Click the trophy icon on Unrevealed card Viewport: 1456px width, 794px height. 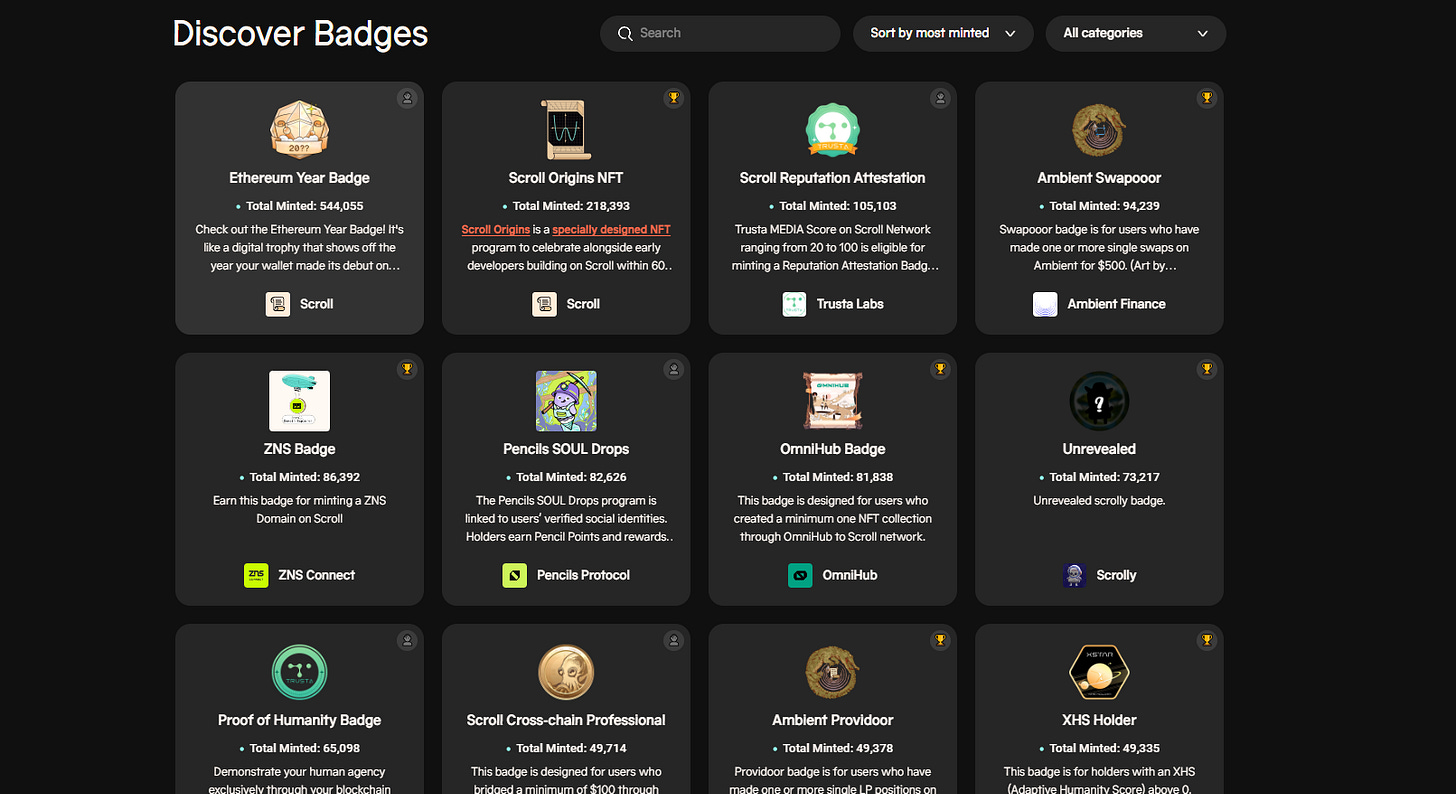1207,369
